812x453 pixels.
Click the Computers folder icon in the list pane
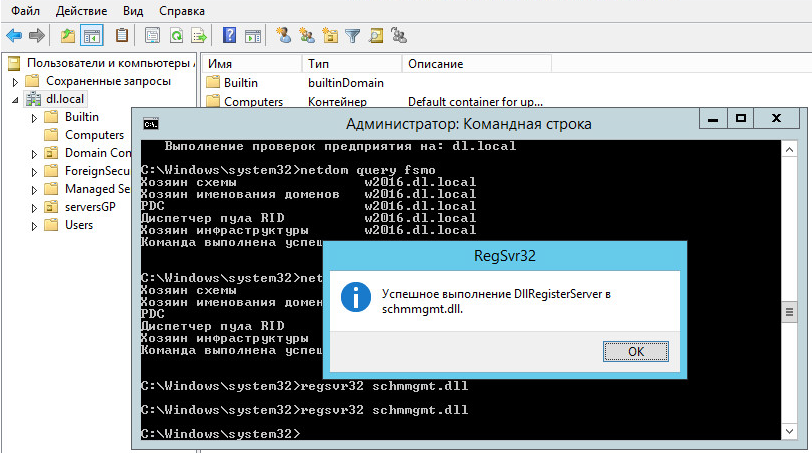[x=213, y=101]
